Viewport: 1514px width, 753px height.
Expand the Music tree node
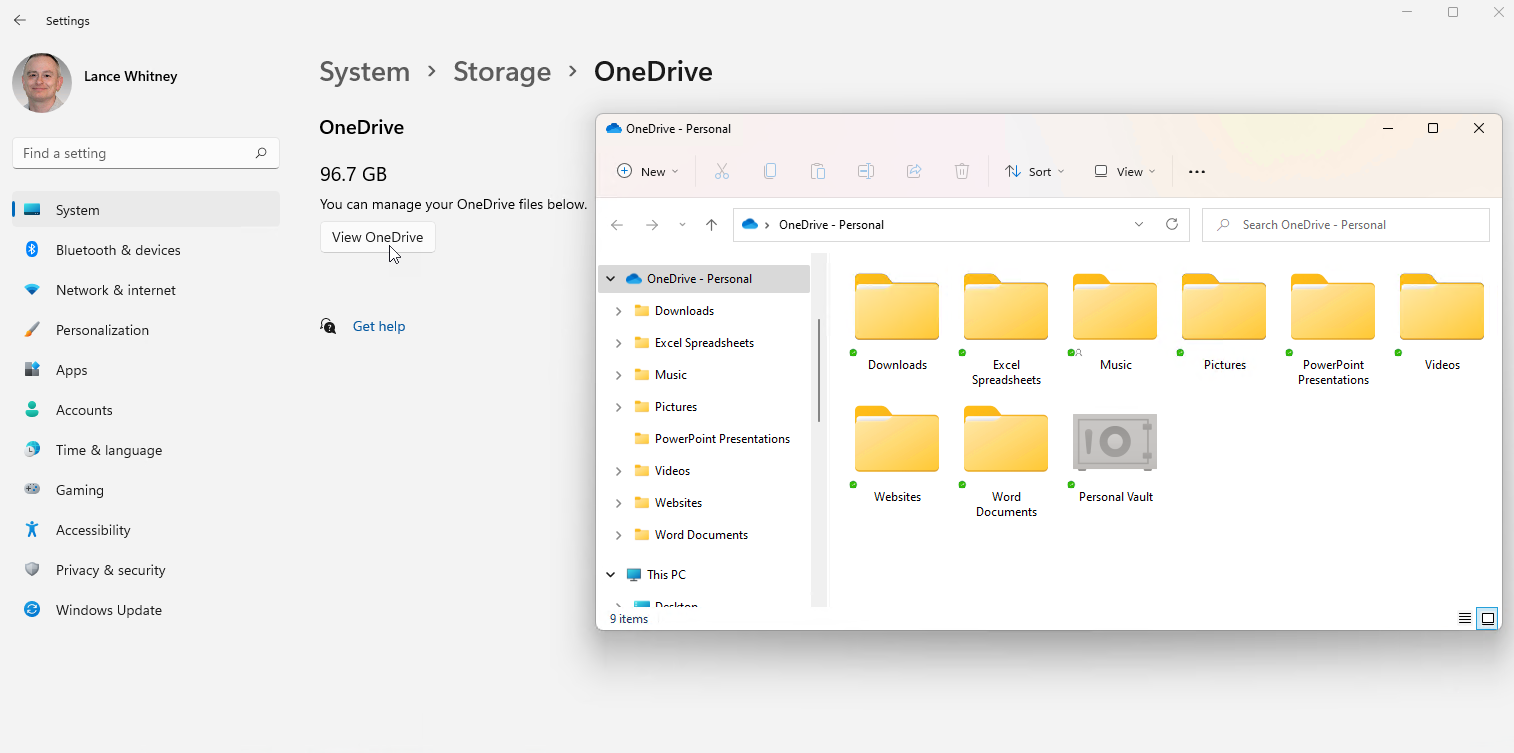tap(618, 375)
